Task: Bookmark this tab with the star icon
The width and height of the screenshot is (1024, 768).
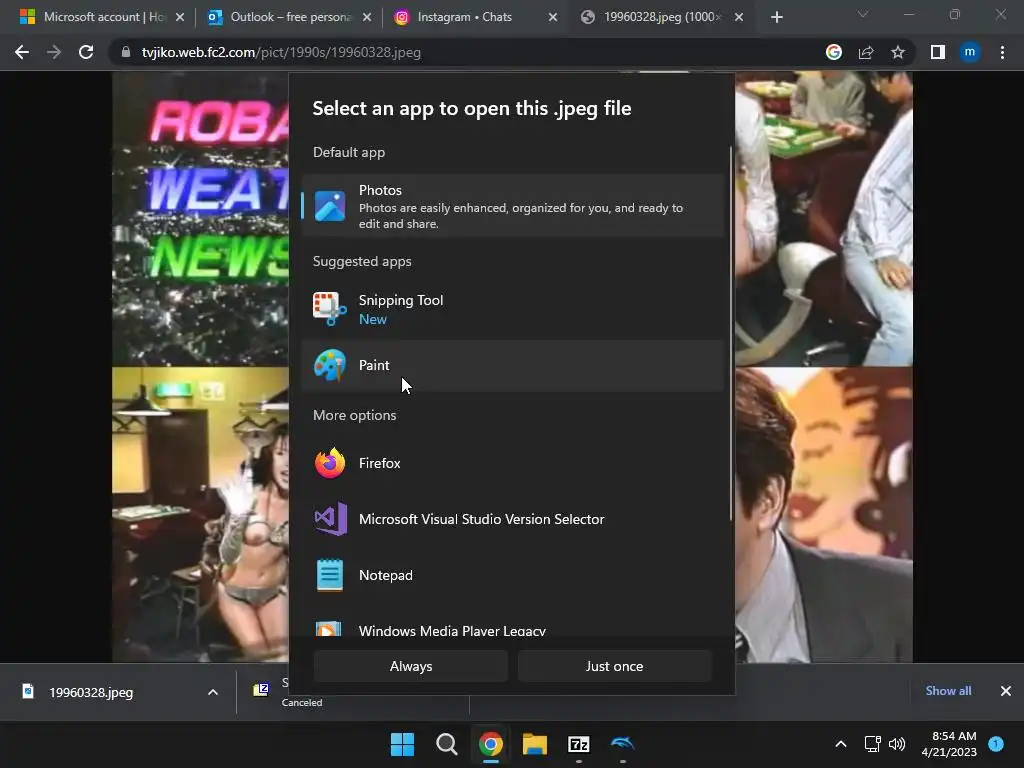Action: click(x=898, y=52)
